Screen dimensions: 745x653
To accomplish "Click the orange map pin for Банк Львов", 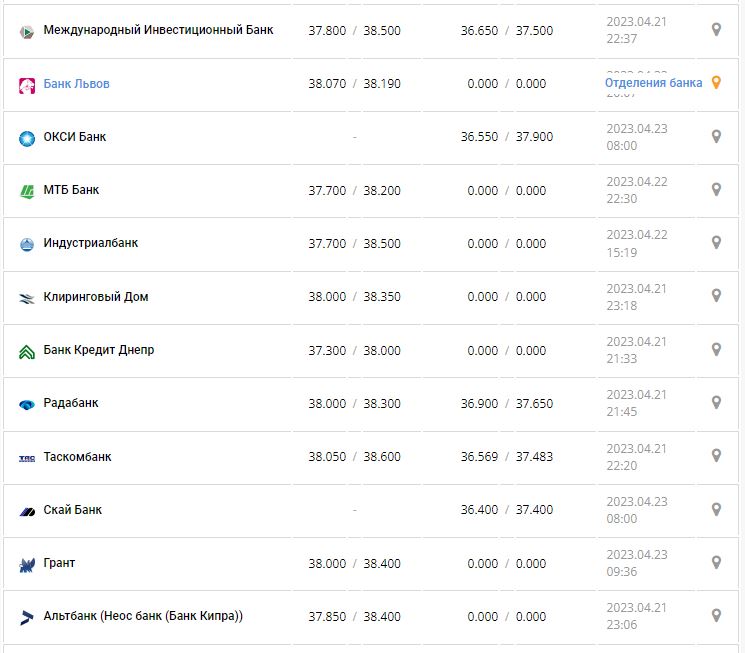I will 716,83.
